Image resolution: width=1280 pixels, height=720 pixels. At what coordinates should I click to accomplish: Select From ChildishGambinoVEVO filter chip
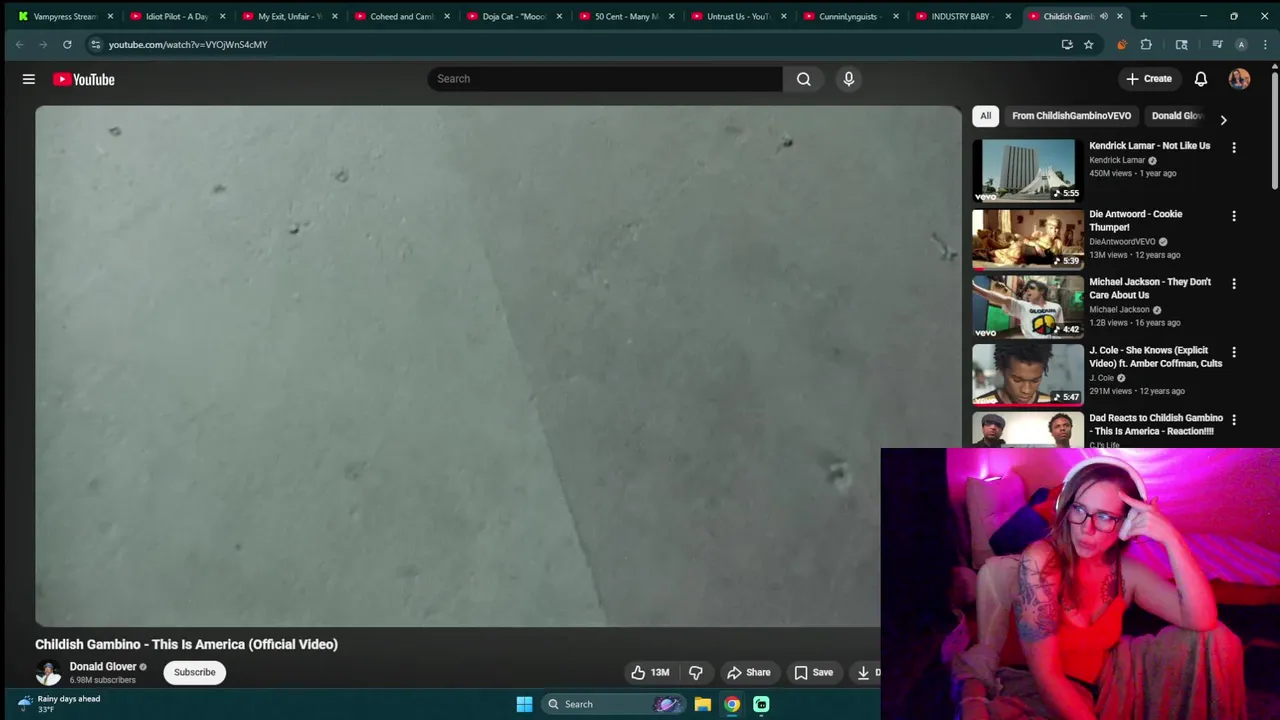coord(1071,116)
